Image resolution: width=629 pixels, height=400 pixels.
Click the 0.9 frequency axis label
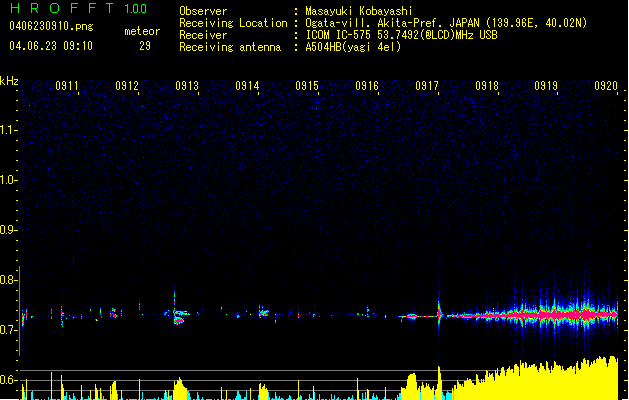8,230
